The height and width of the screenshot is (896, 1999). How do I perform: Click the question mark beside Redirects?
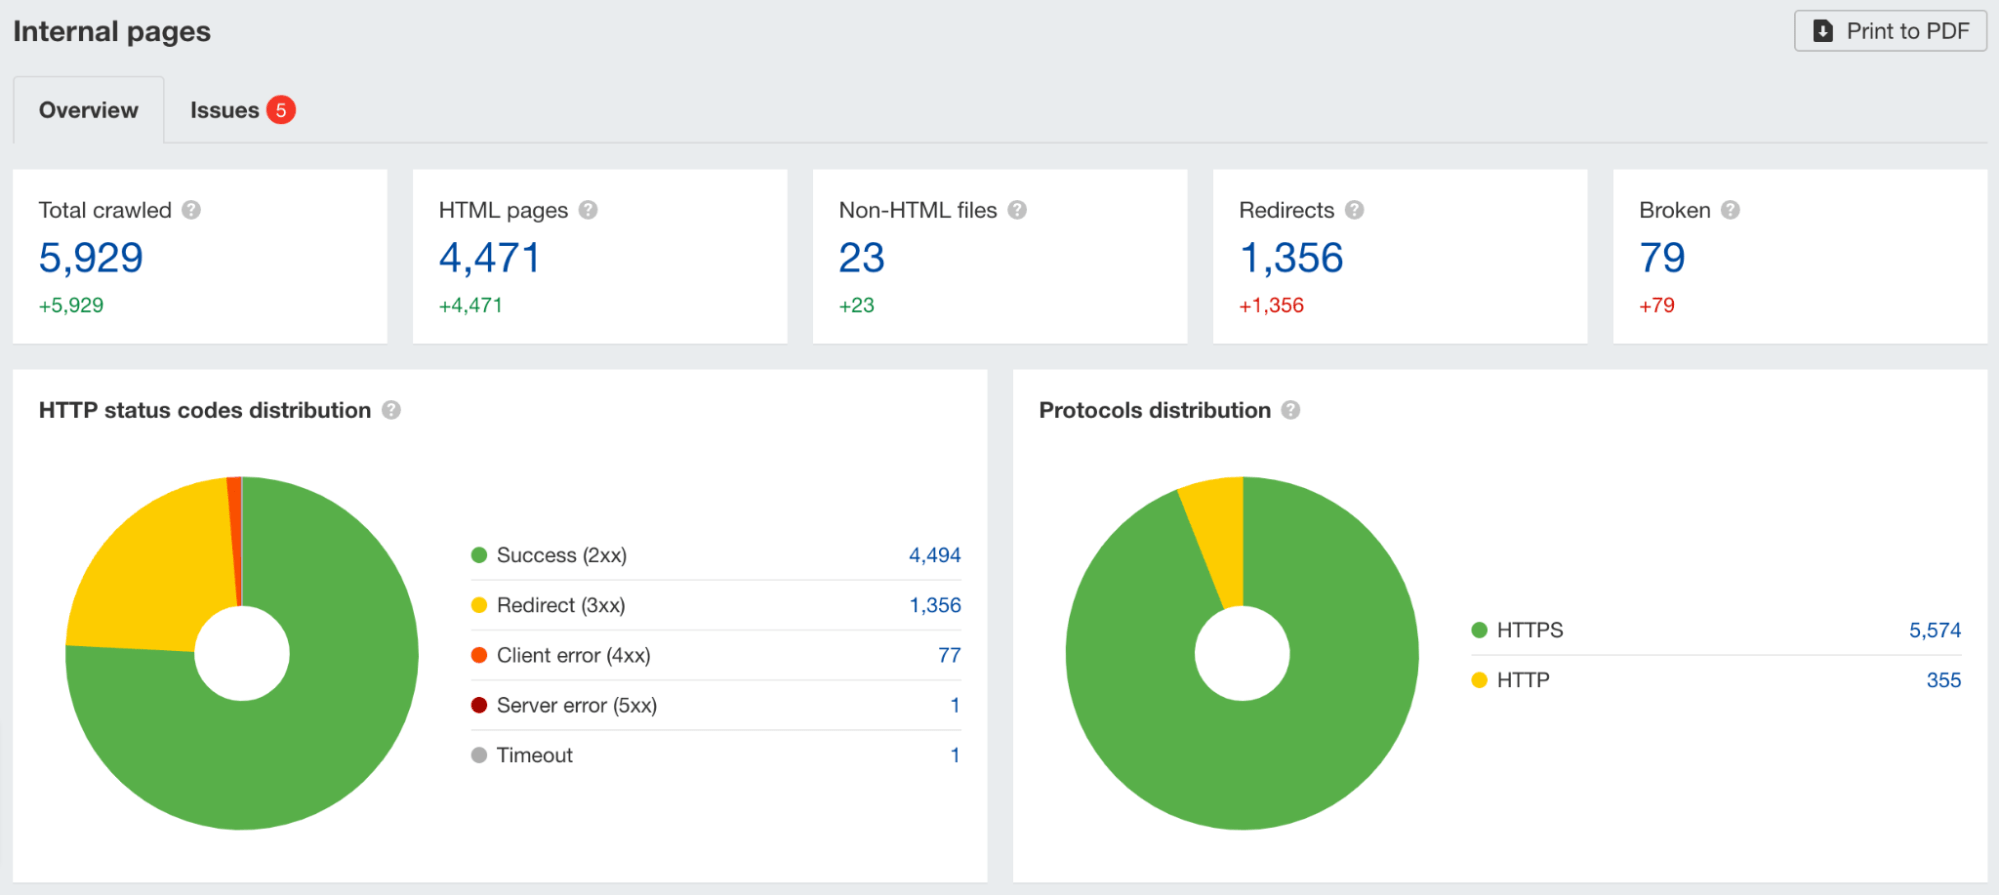point(1354,210)
